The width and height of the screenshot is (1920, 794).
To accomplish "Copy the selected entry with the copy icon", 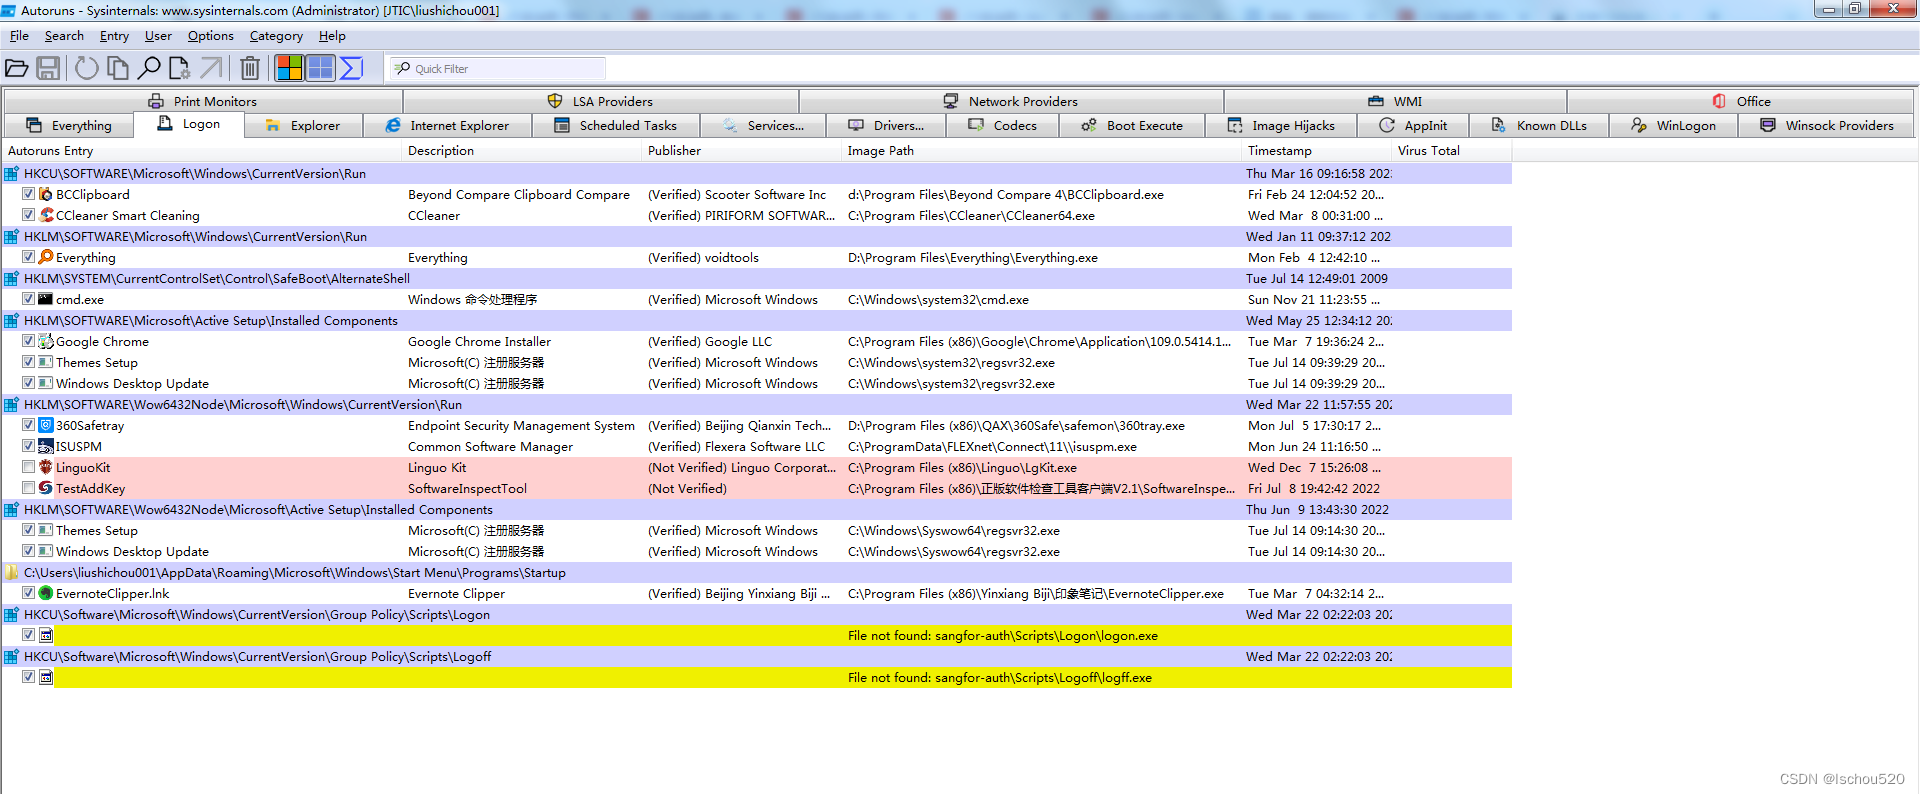I will click(118, 68).
